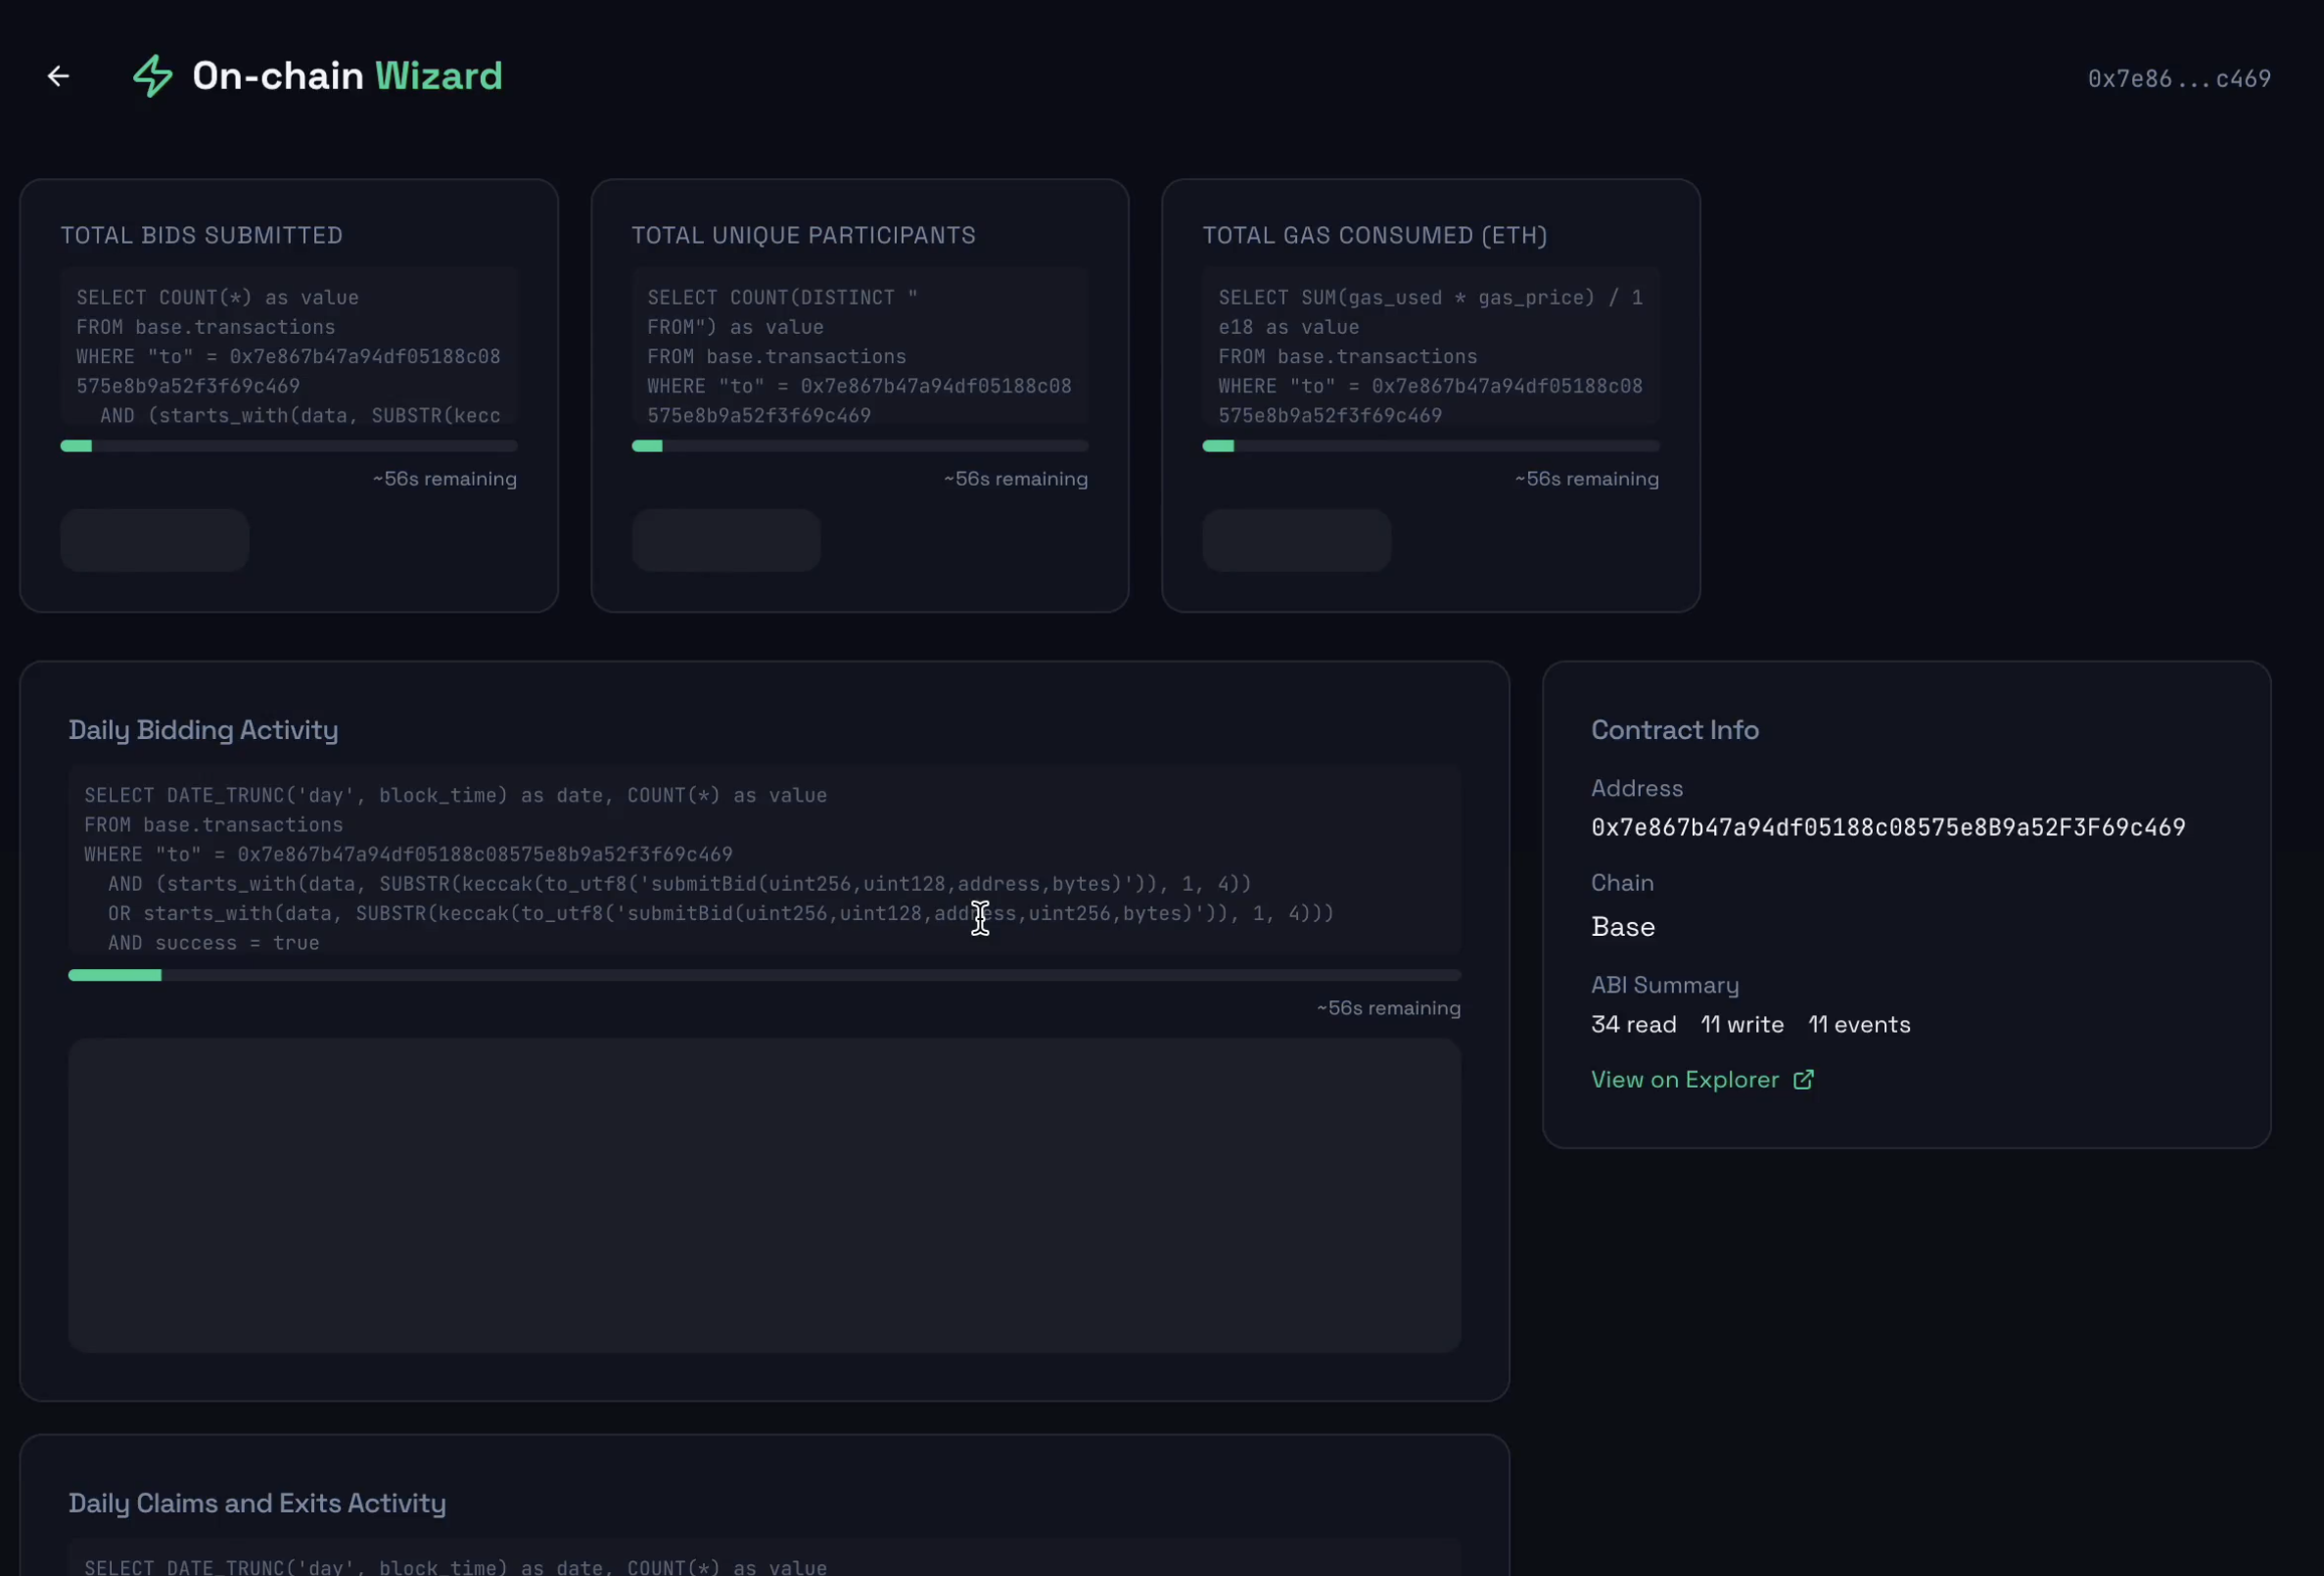
Task: Click the '~56s remaining' label on gas card
Action: click(x=1586, y=479)
